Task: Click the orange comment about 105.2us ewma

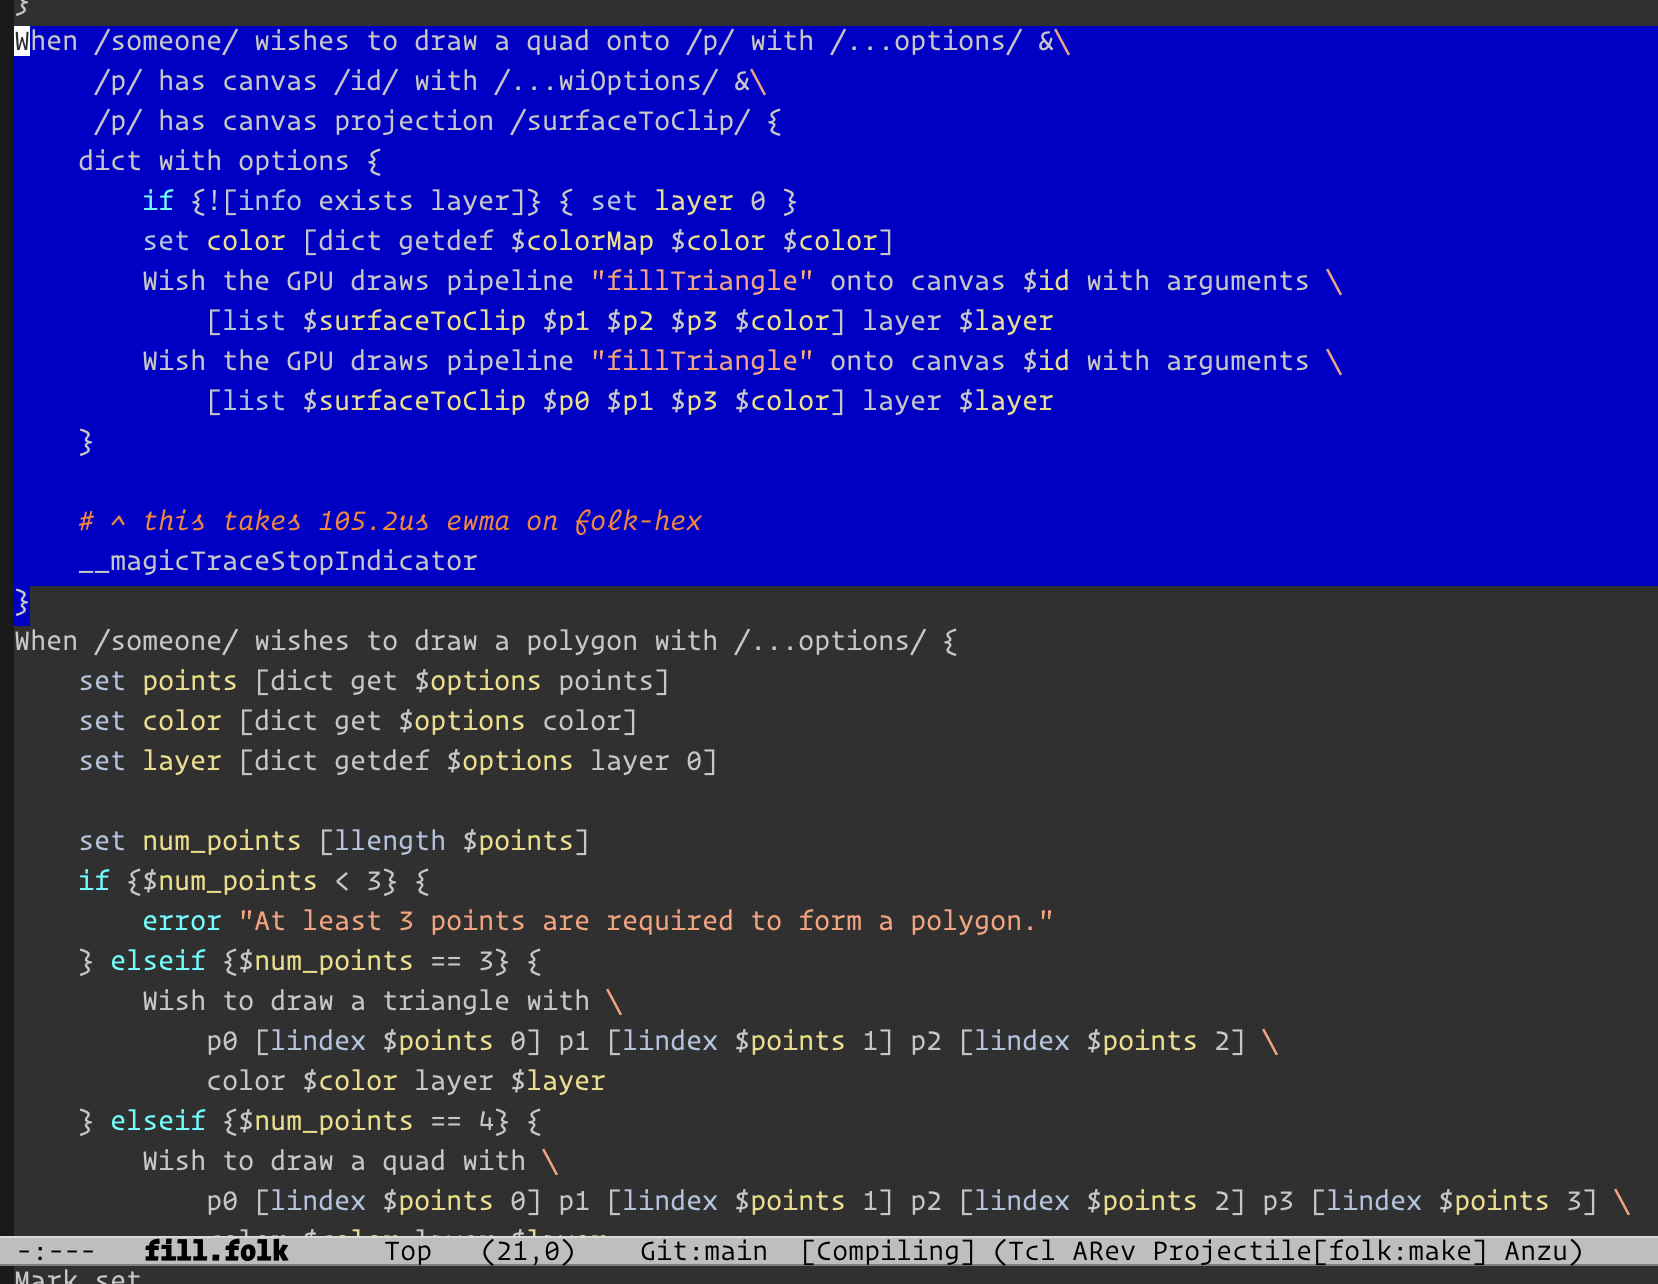Action: tap(390, 521)
